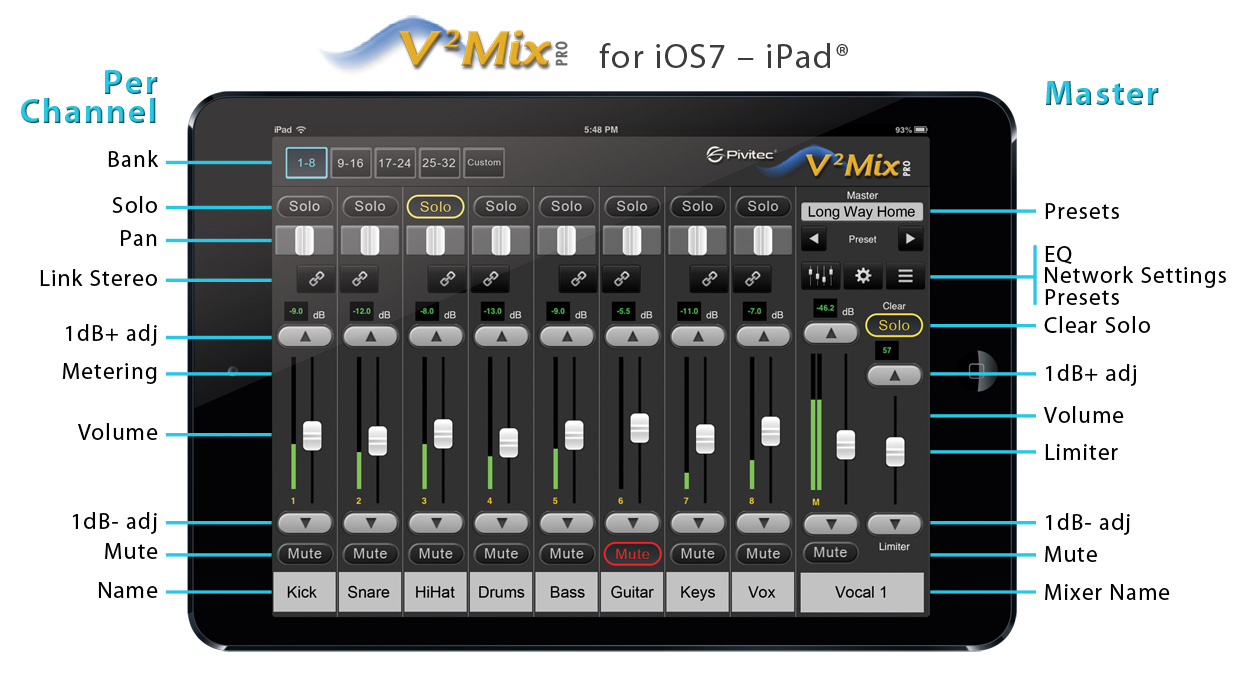Open the Custom bank
1248x676 pixels.
484,162
